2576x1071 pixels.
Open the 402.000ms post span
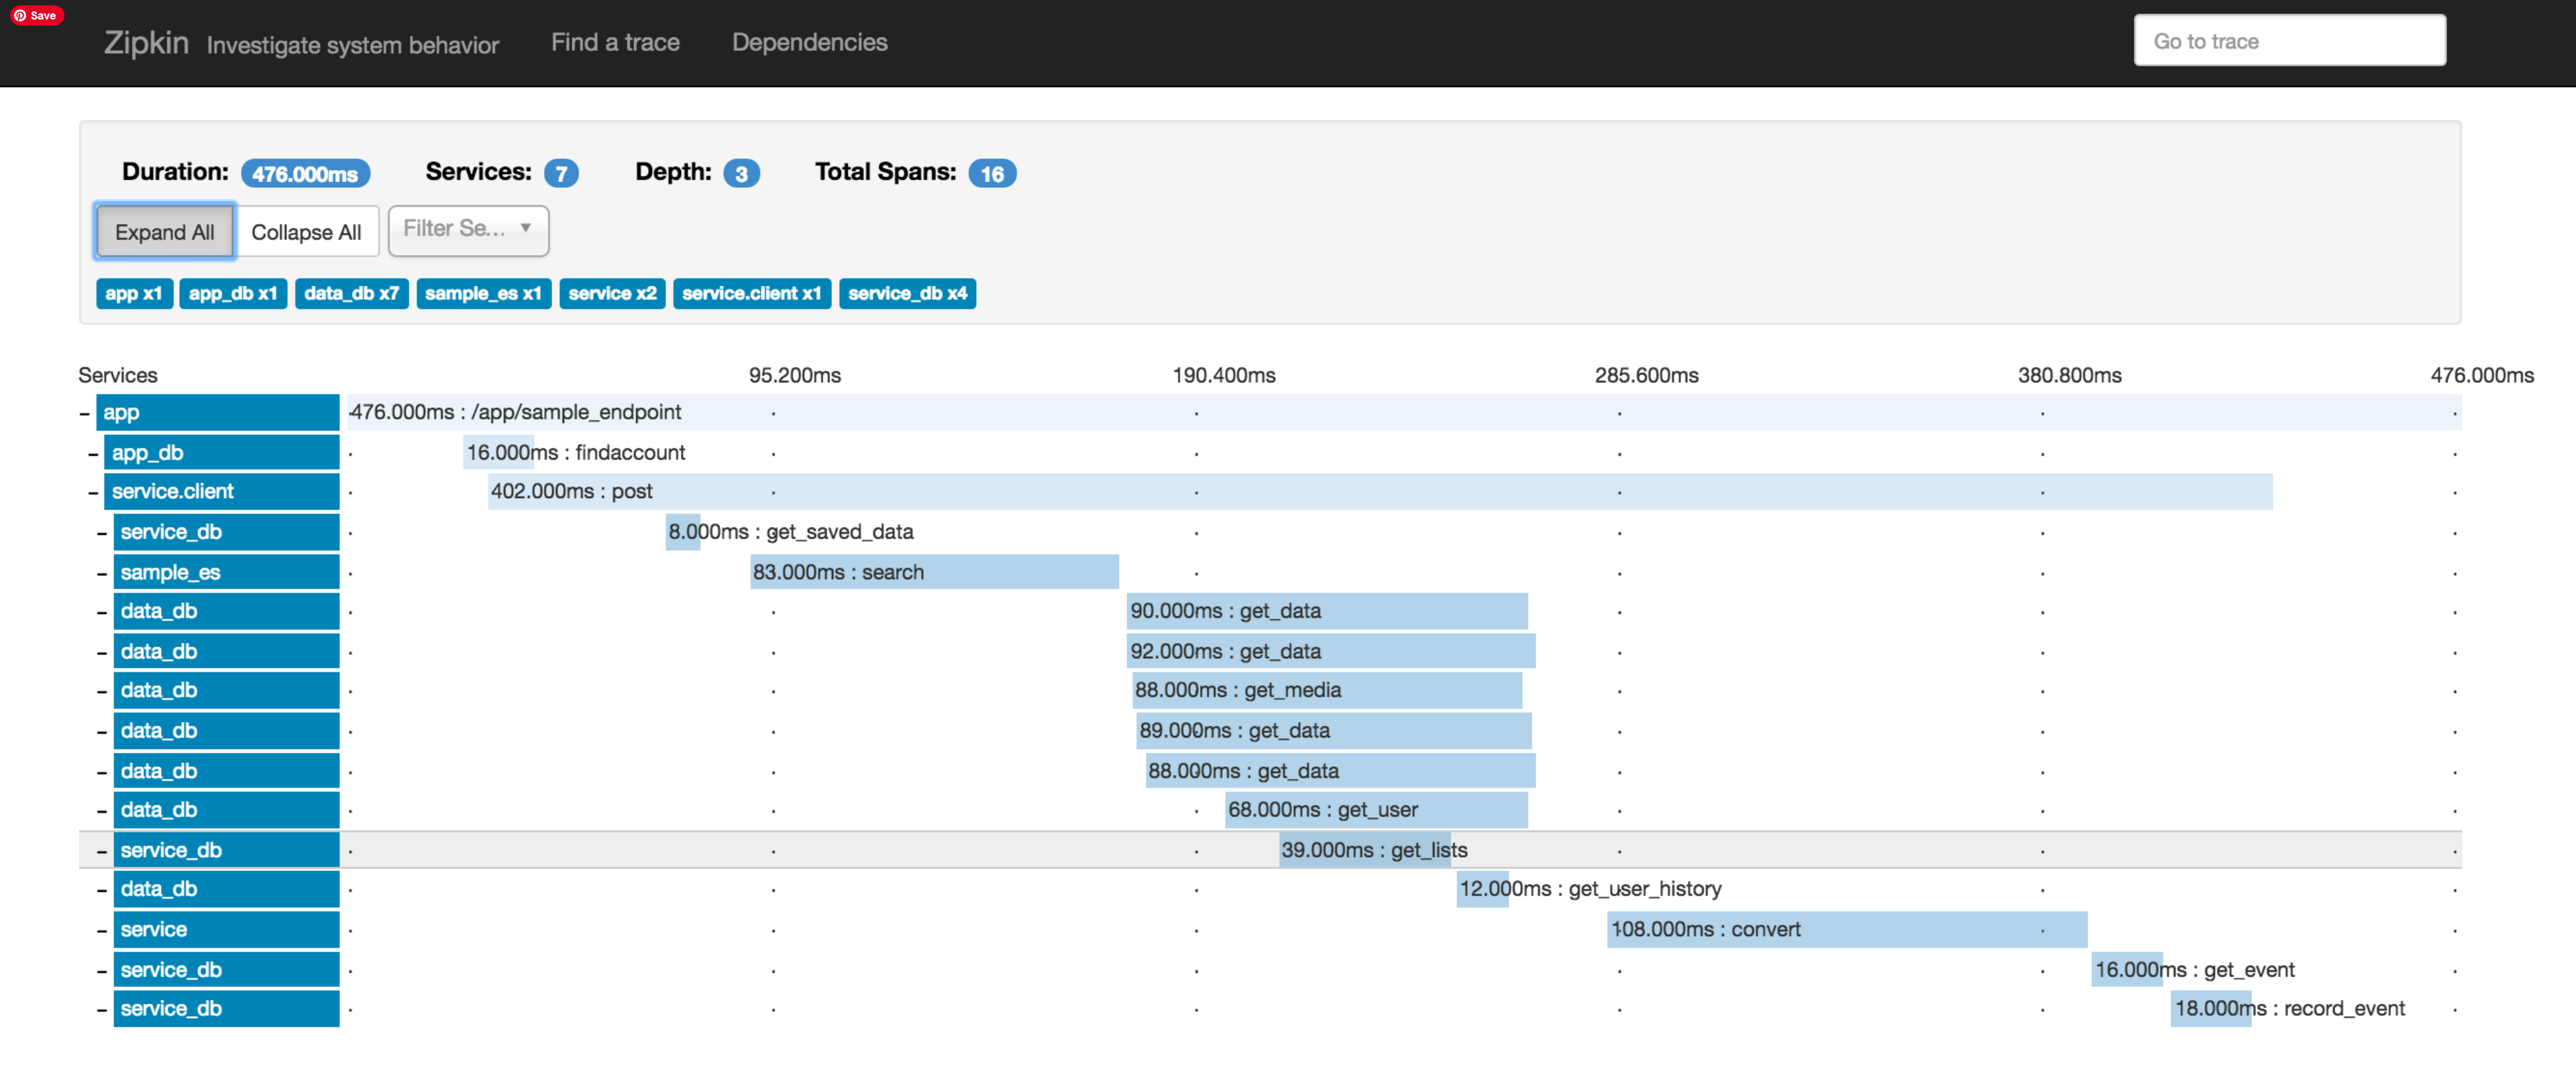click(1380, 491)
